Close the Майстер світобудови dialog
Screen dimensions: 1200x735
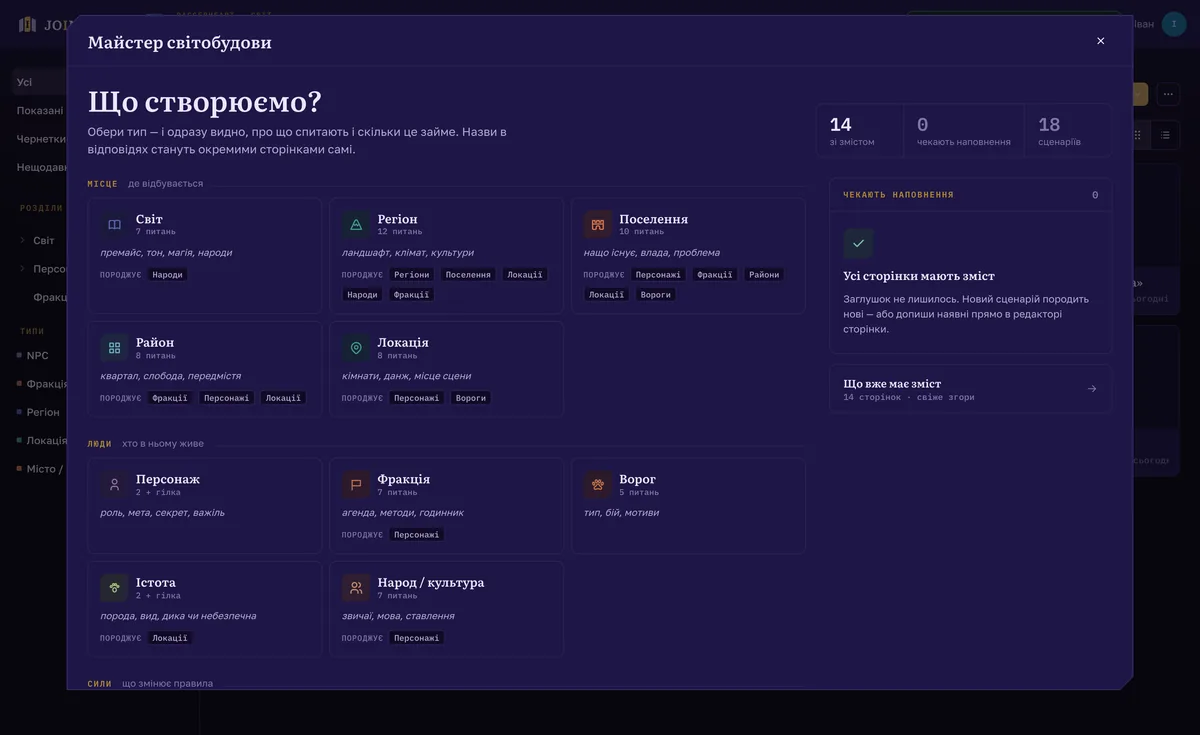(x=1101, y=41)
